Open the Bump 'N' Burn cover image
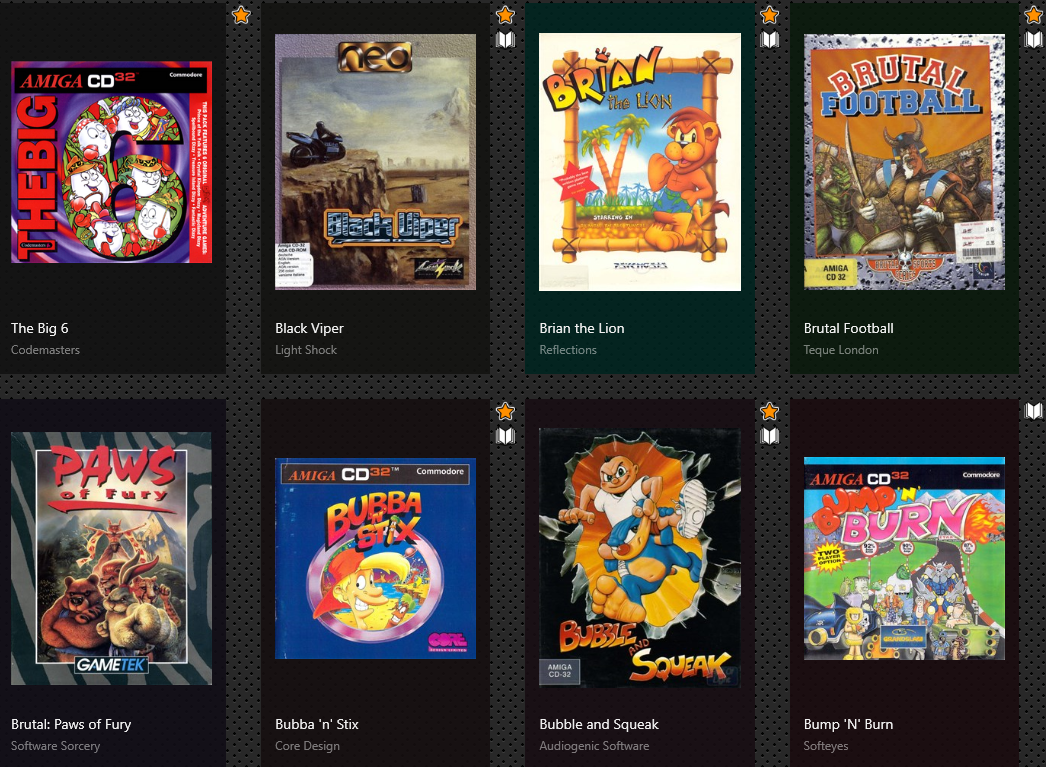Screen dimensions: 1046x767 (904, 558)
